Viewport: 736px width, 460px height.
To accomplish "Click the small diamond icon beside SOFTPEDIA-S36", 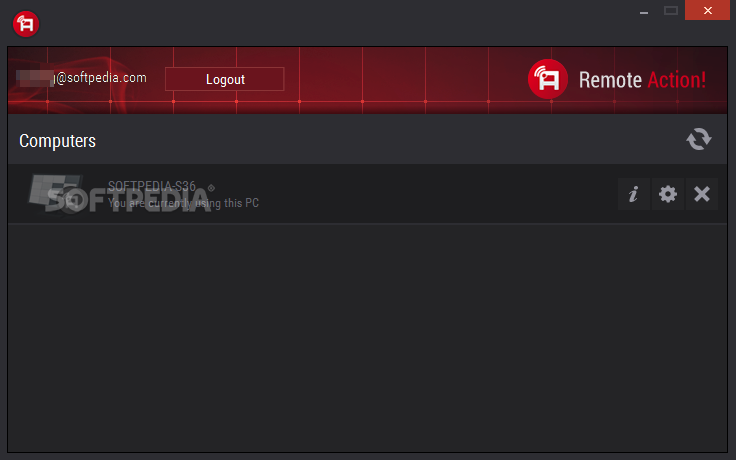I will [x=211, y=188].
